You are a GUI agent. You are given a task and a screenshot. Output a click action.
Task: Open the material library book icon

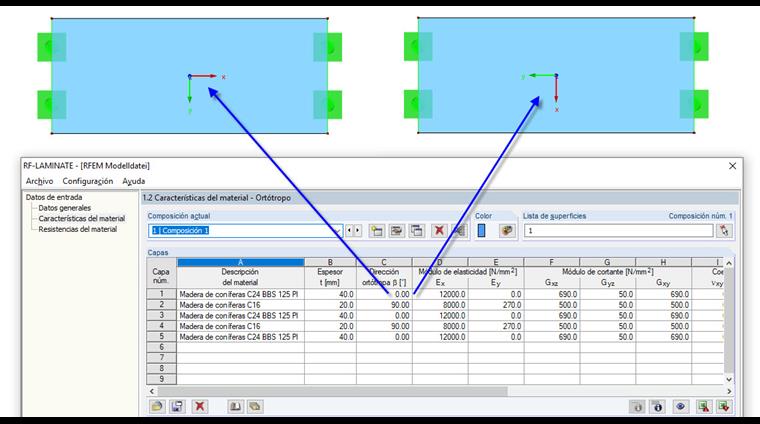tap(236, 407)
